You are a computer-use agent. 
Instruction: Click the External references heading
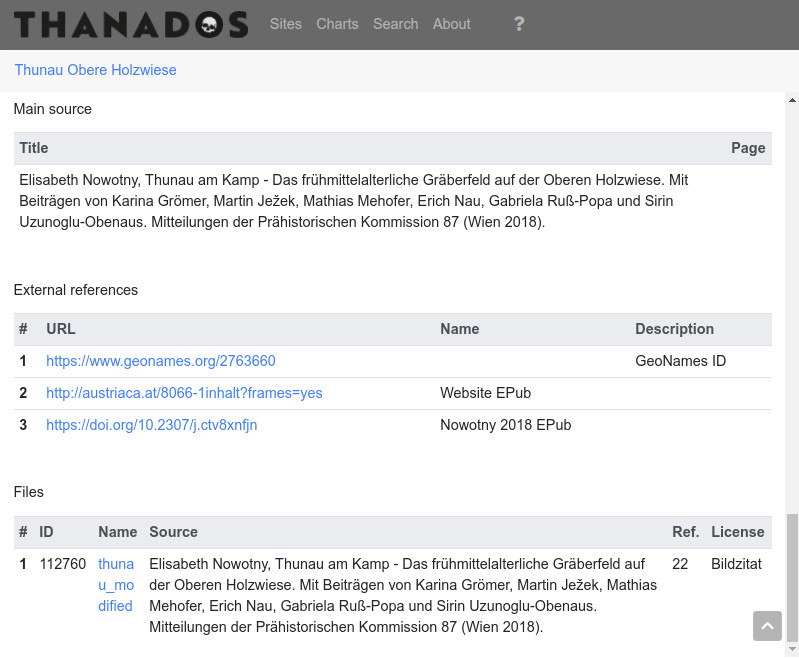pos(75,290)
